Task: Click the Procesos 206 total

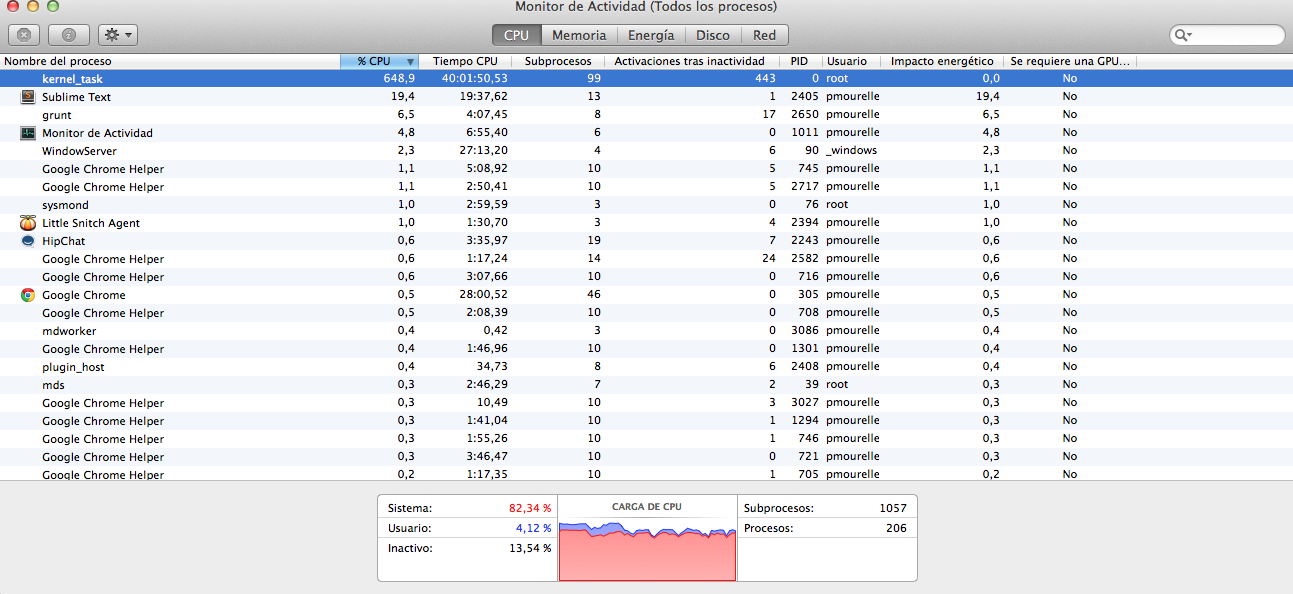Action: [x=896, y=527]
